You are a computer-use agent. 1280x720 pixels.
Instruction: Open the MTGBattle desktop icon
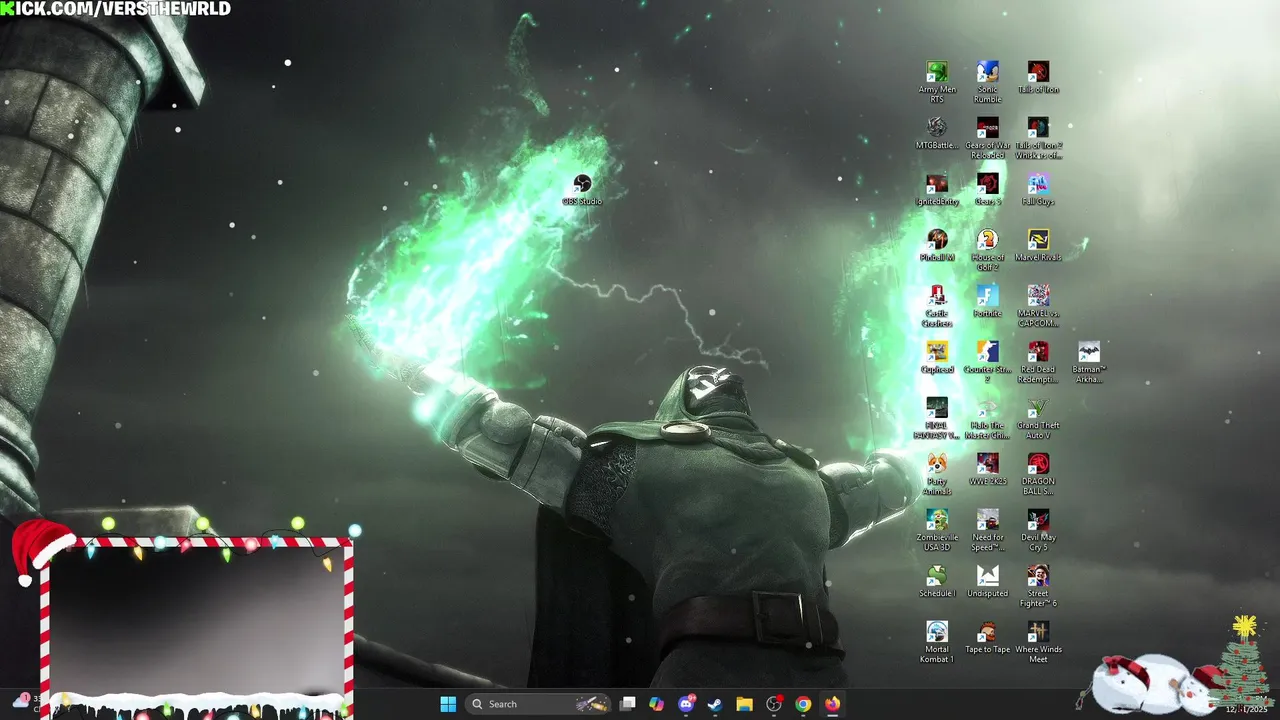coord(937,133)
